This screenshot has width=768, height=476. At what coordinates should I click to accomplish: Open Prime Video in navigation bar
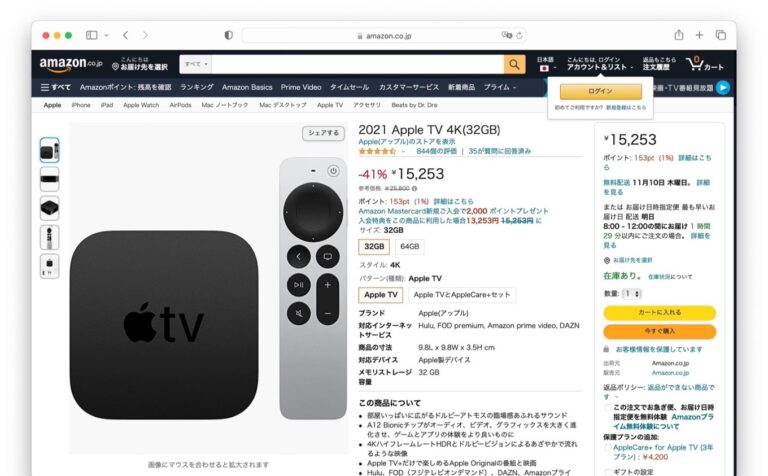tap(301, 87)
